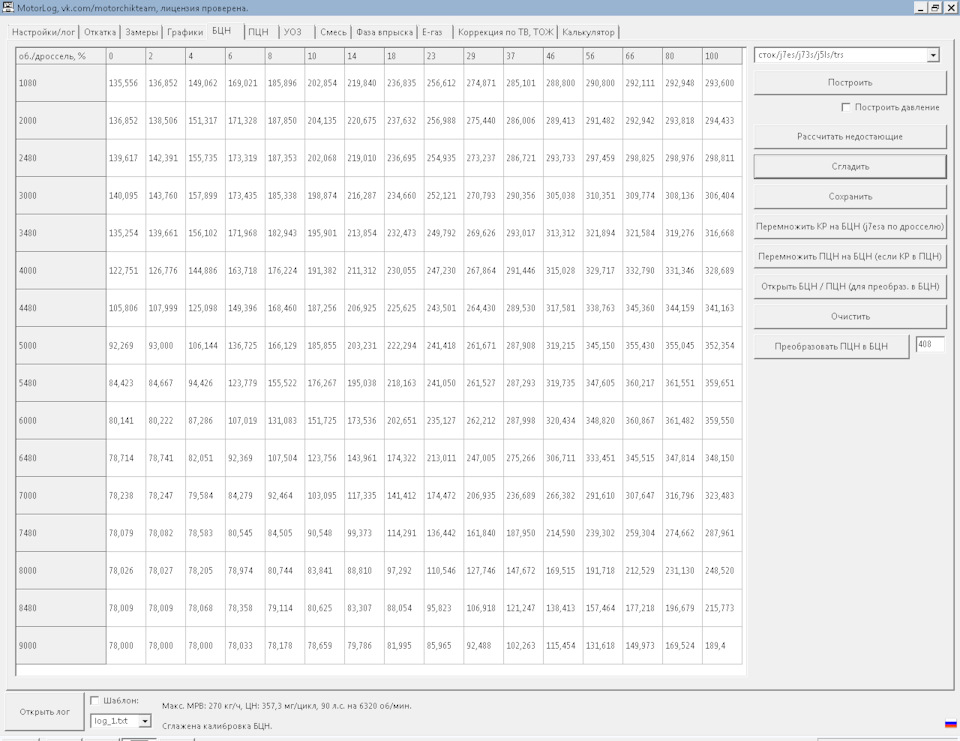960x741 pixels.
Task: Click the 100 throttle column header
Action: 722,56
